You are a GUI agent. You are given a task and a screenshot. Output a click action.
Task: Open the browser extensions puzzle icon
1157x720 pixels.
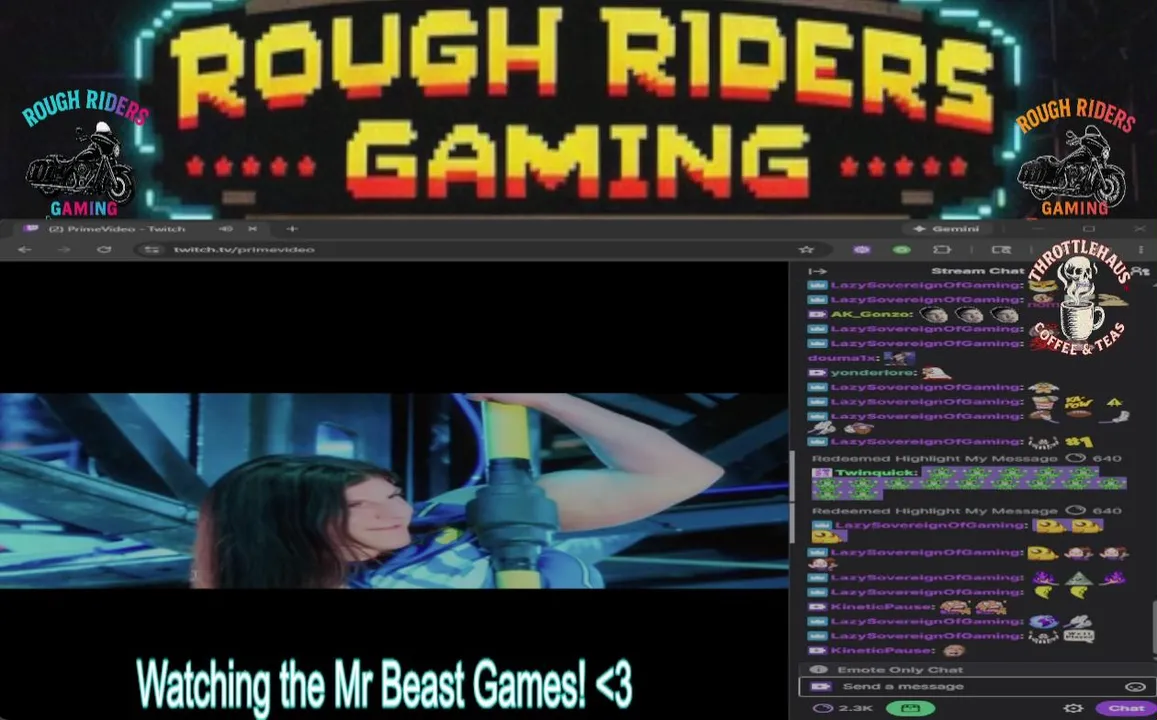(x=942, y=250)
